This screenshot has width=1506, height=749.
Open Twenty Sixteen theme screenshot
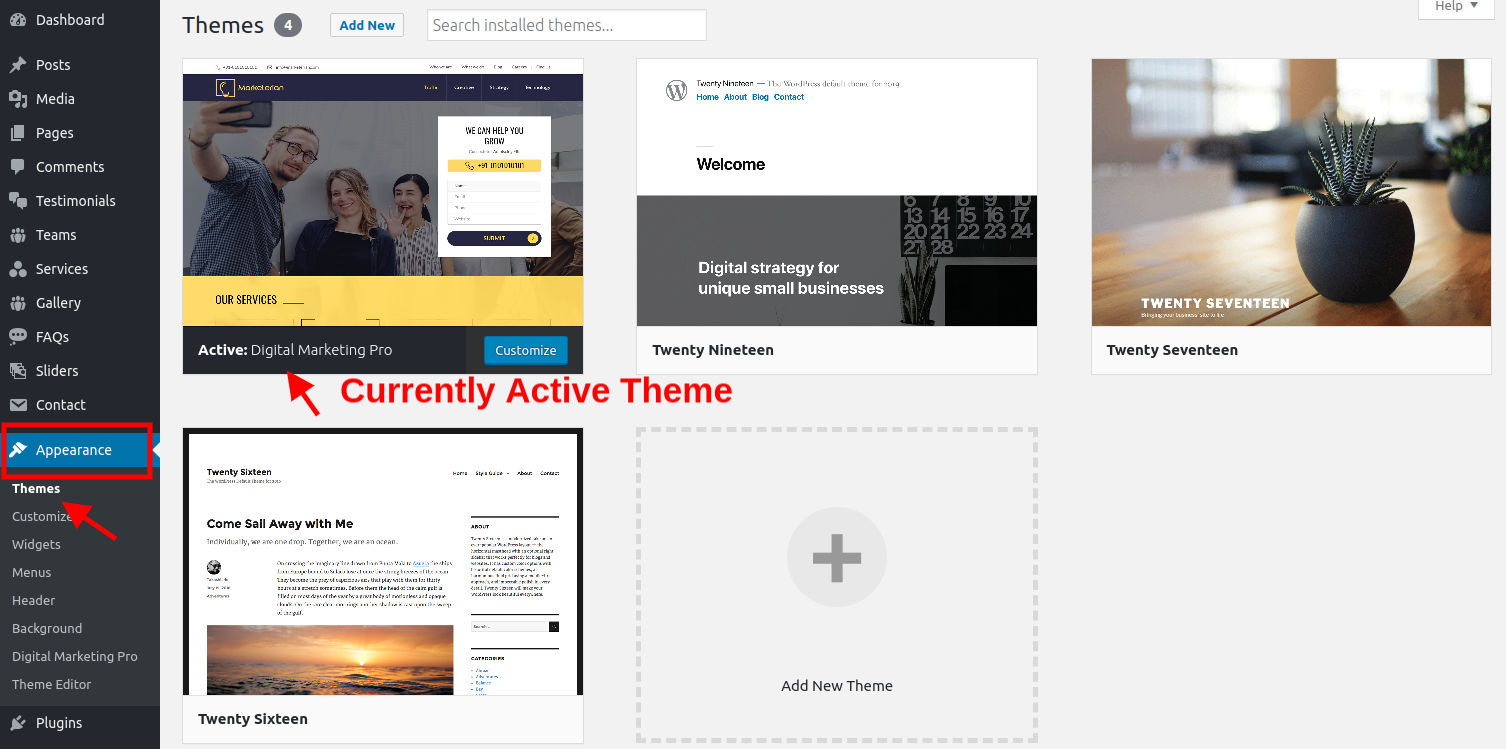(383, 562)
